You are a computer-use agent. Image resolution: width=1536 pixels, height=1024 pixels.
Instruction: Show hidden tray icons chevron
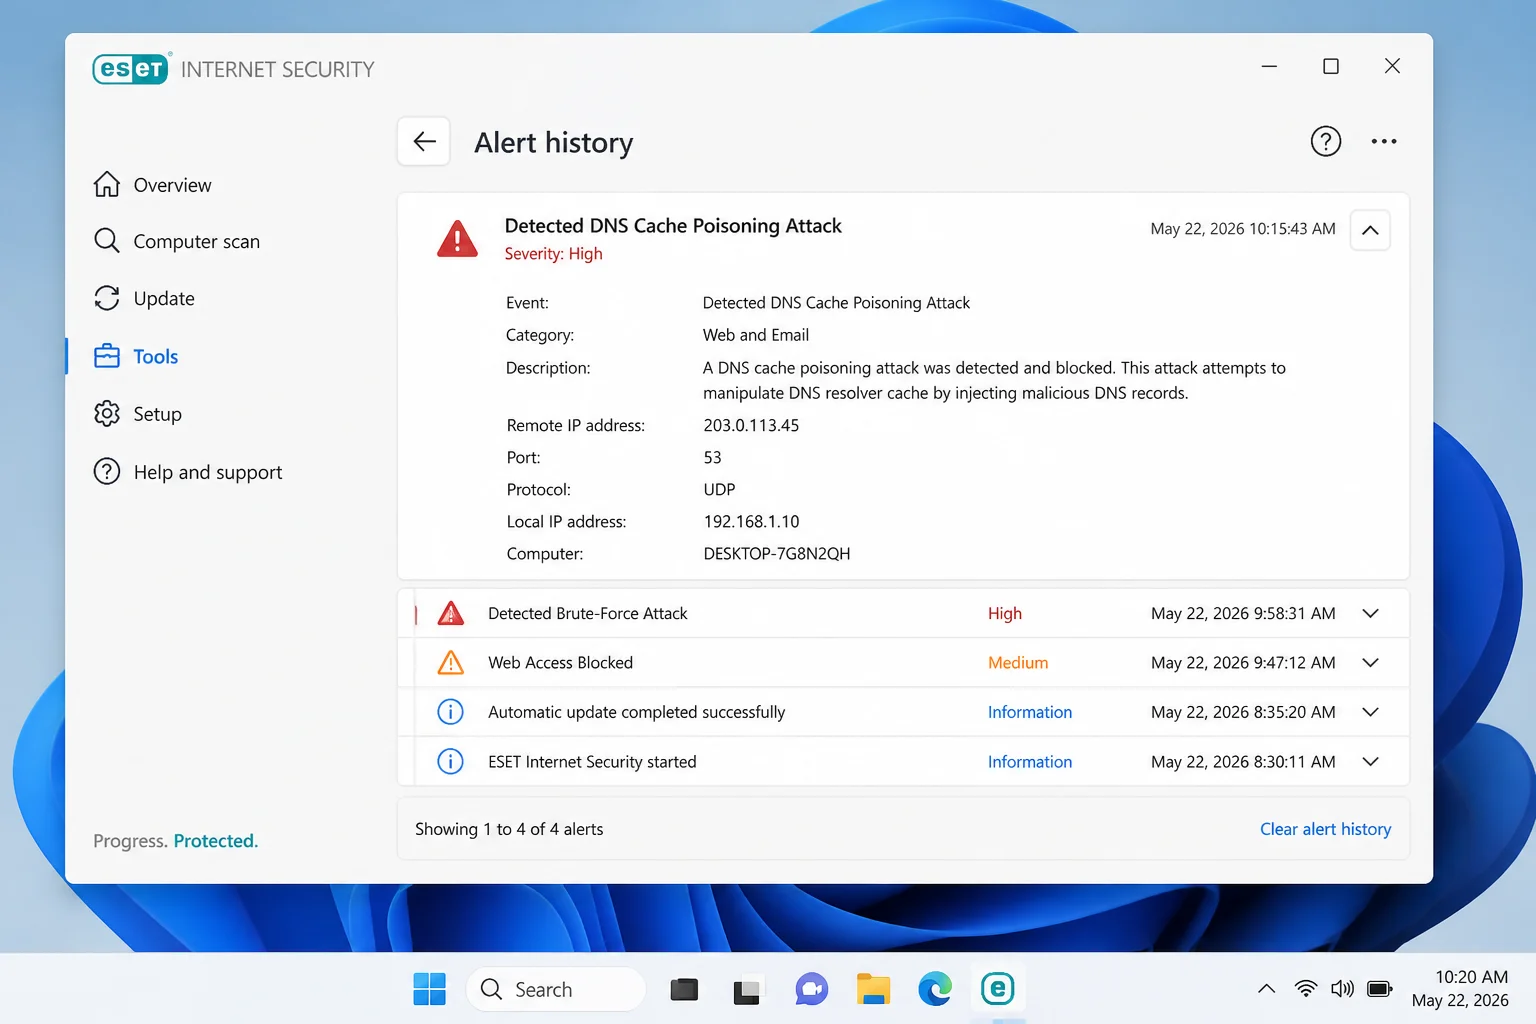(x=1266, y=989)
